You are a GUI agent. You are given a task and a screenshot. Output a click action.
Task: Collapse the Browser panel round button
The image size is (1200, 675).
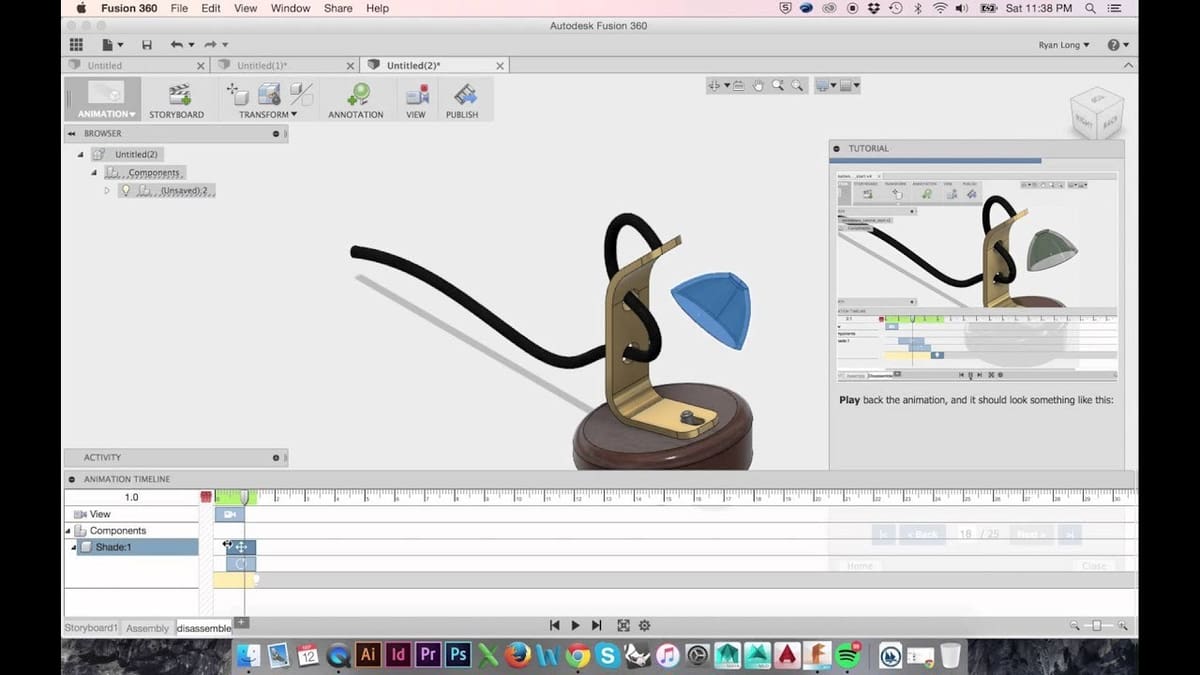[276, 133]
